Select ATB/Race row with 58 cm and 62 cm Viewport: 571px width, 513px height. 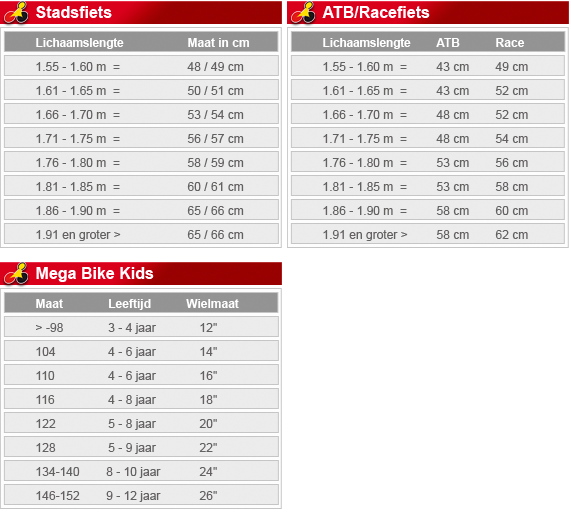coord(428,234)
